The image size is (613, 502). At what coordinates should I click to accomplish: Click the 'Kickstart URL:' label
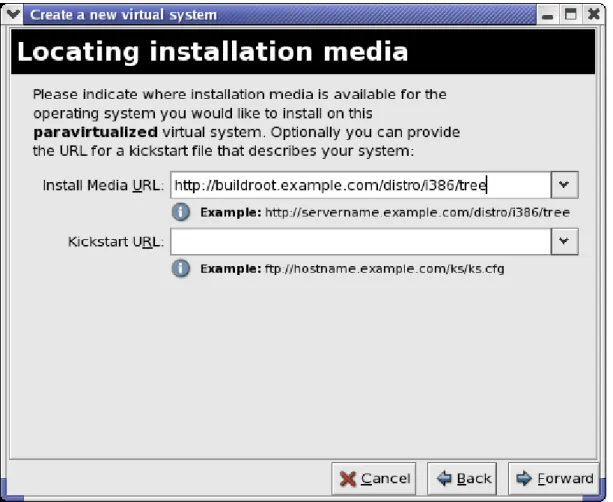click(x=116, y=242)
